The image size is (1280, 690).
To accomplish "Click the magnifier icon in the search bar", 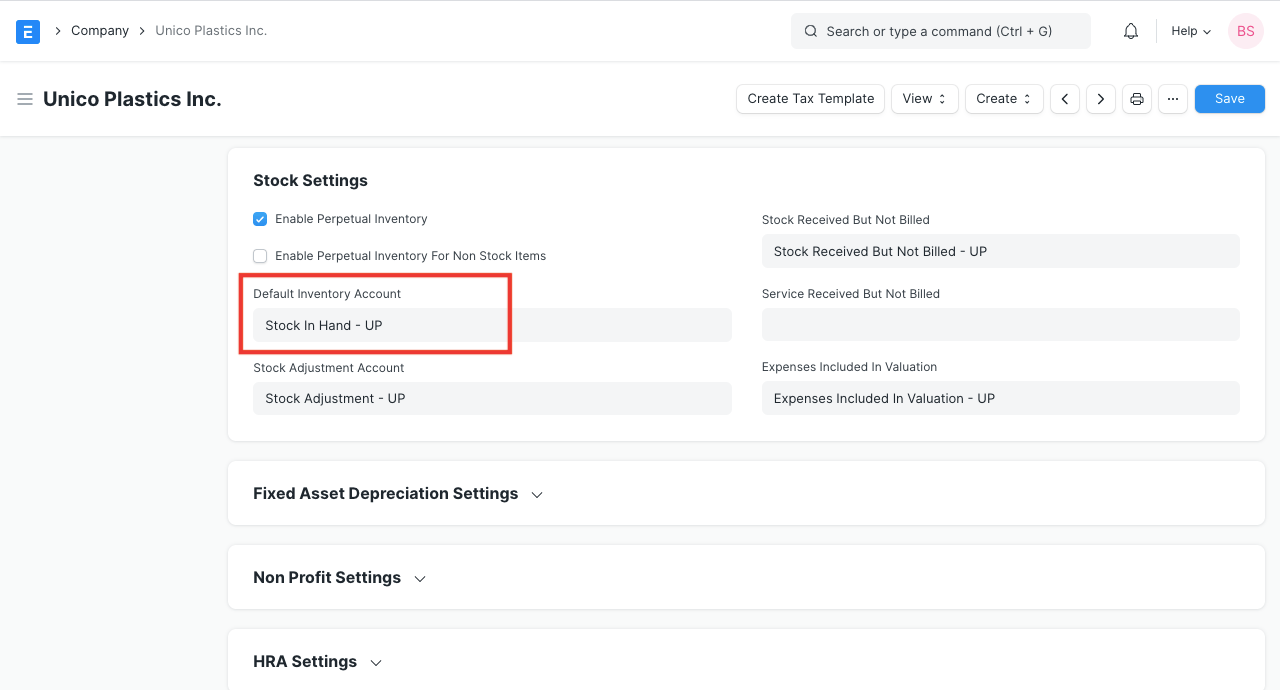I will [x=810, y=31].
